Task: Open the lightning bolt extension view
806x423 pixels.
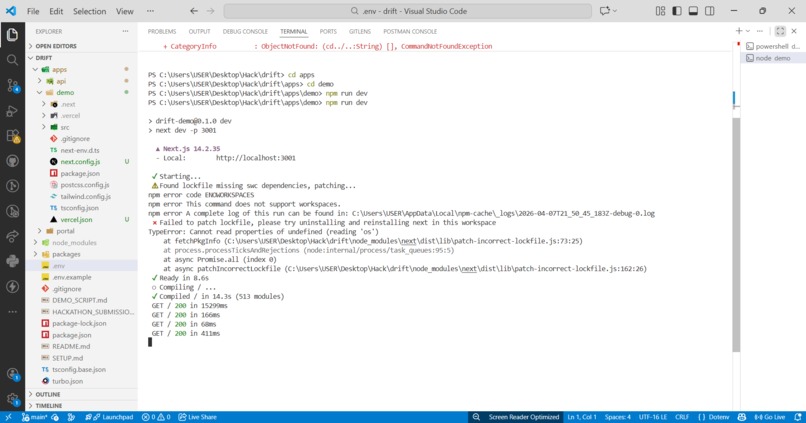Action: [x=12, y=286]
